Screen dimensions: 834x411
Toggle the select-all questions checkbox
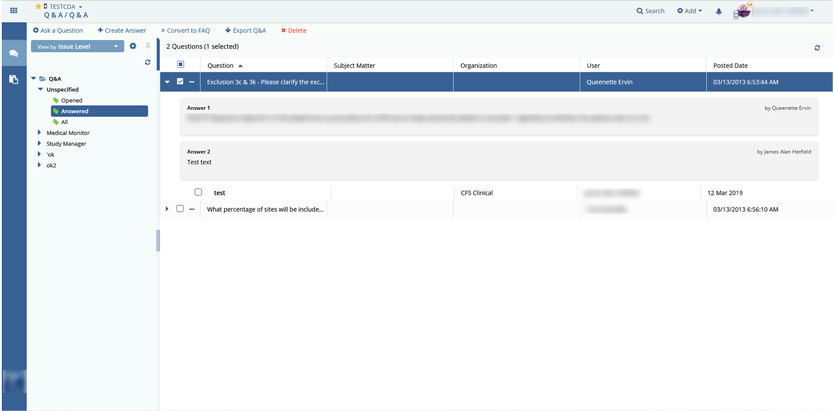coord(180,65)
